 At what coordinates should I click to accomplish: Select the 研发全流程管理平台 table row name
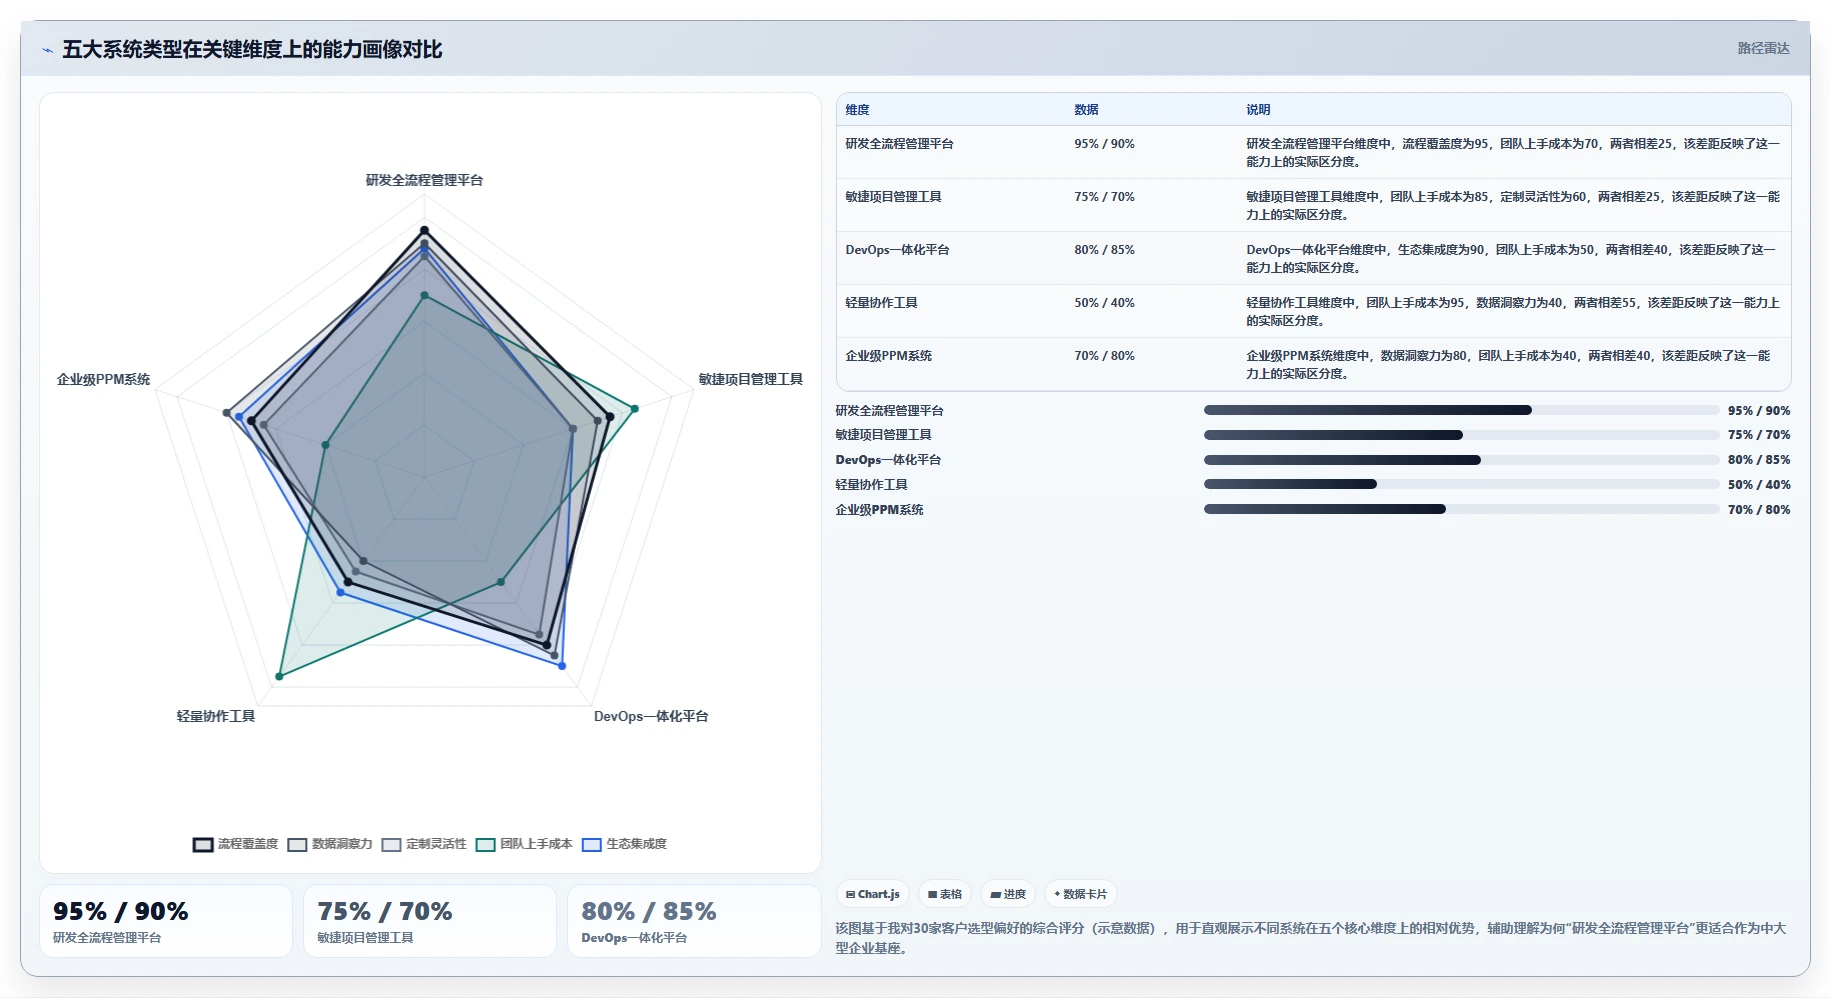[899, 144]
